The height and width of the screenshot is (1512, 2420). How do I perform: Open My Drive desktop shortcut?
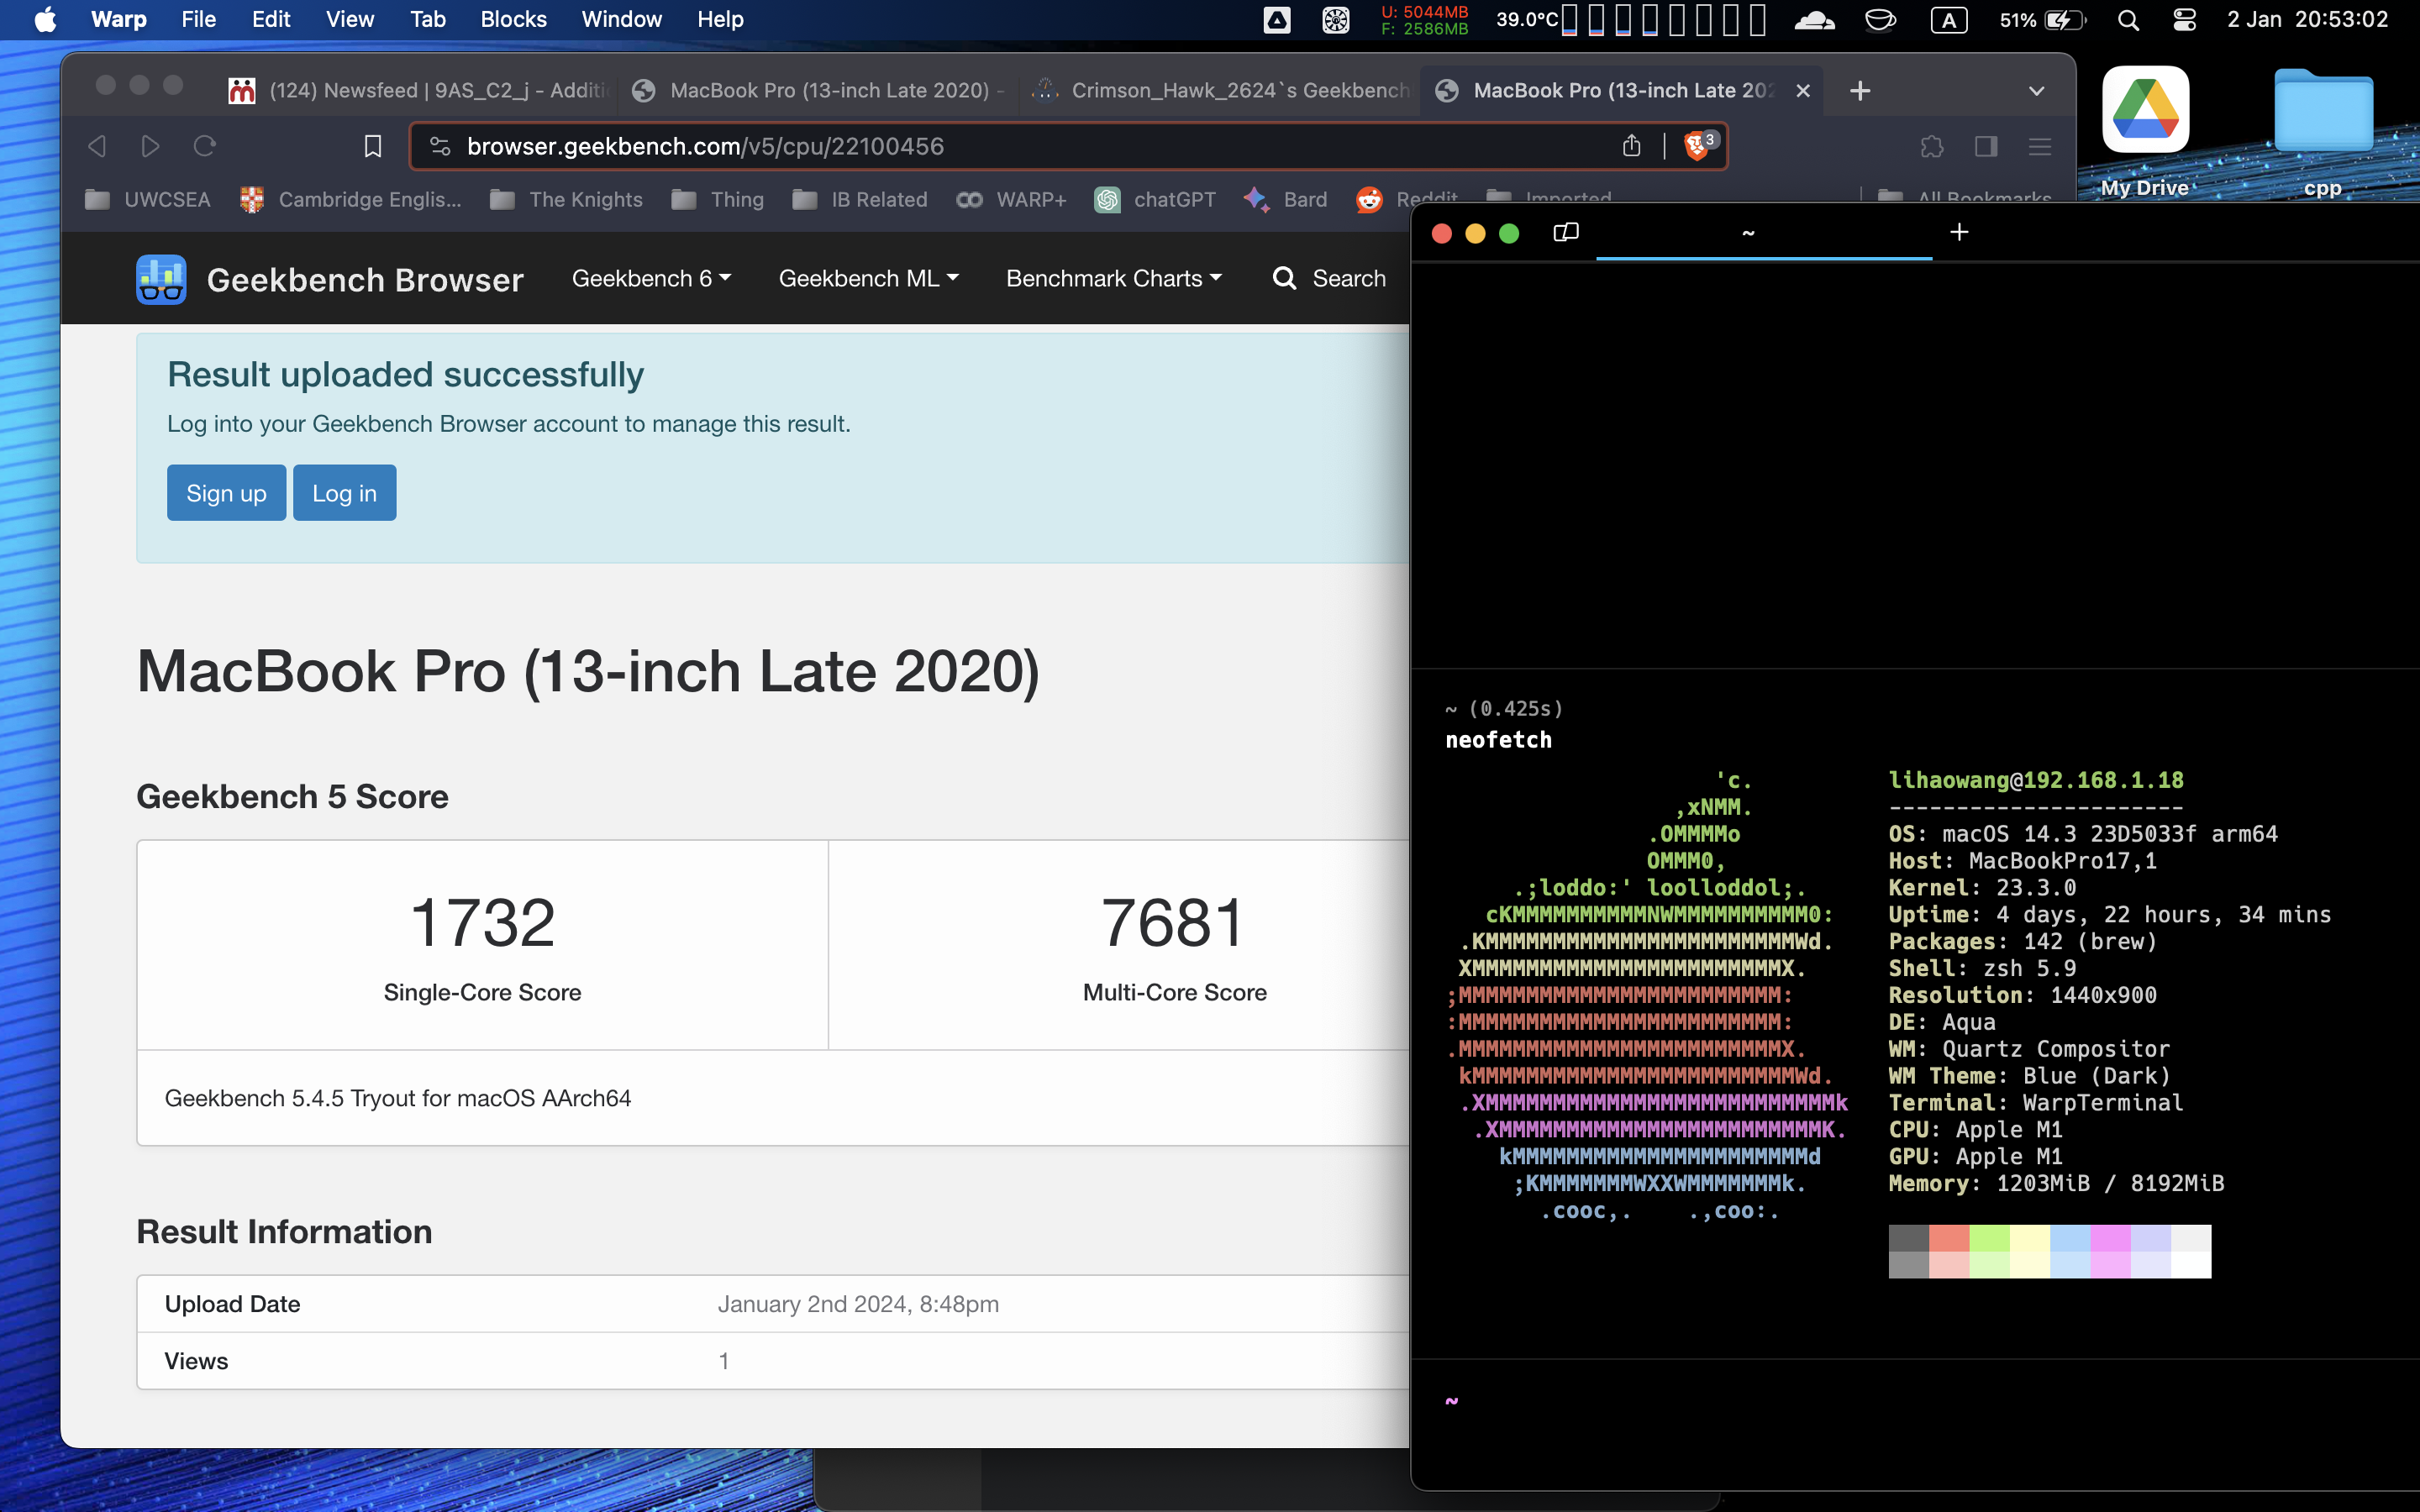coord(2145,132)
